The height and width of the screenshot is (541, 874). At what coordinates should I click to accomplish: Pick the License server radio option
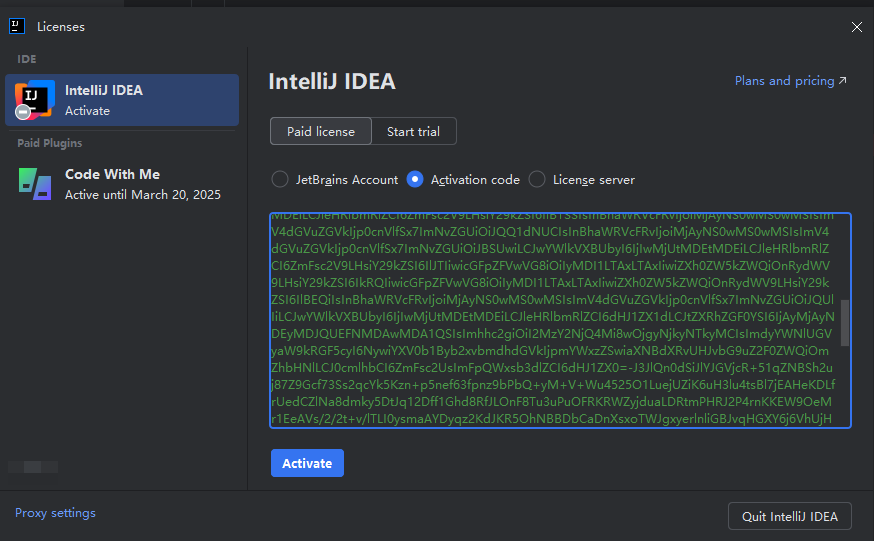click(x=537, y=180)
